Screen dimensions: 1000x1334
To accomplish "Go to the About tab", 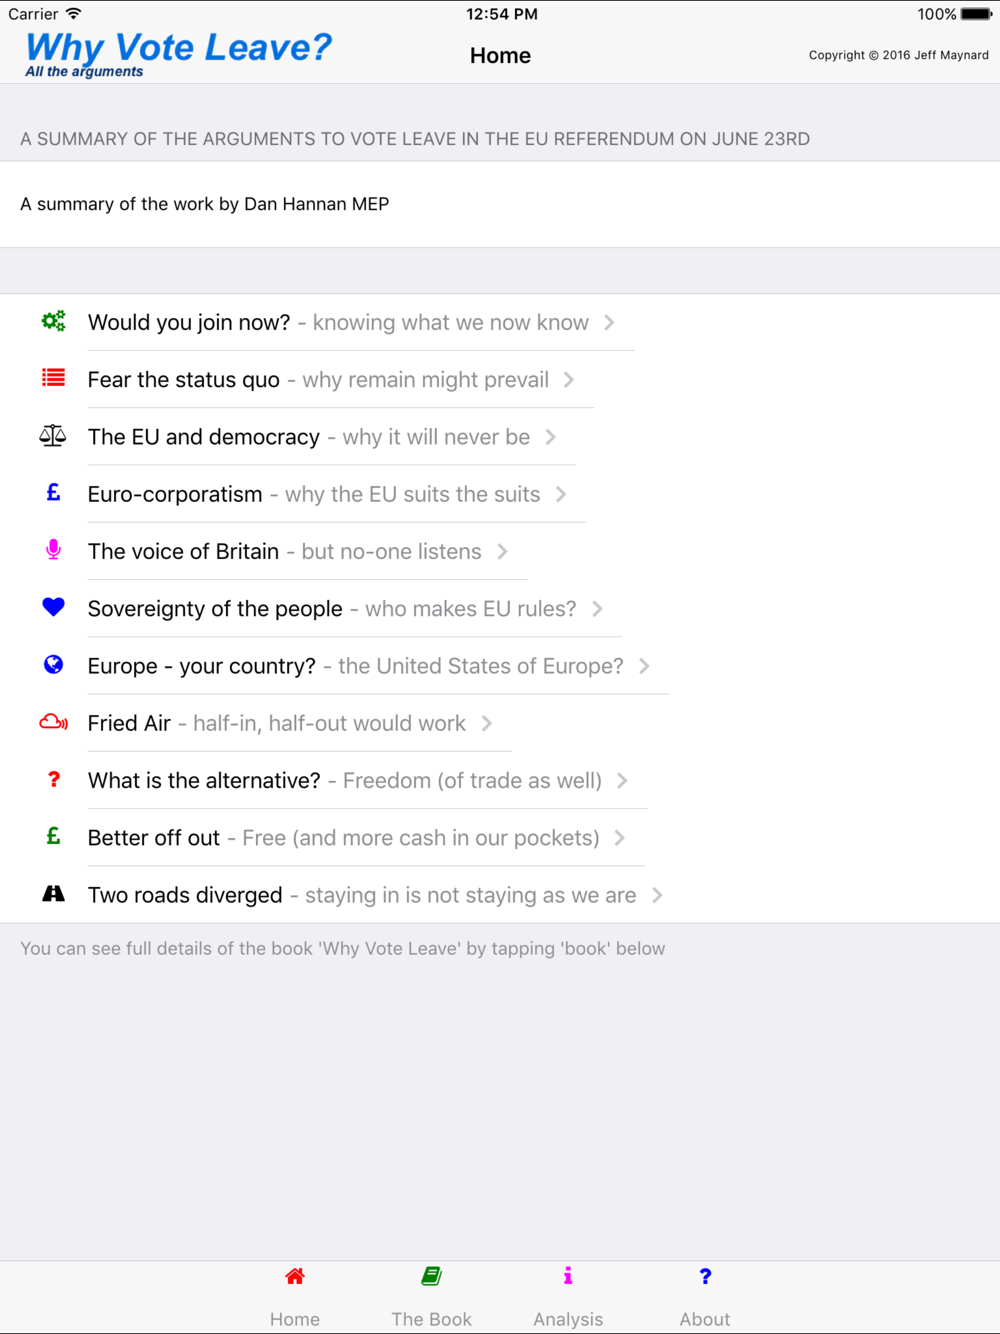I will point(705,1297).
